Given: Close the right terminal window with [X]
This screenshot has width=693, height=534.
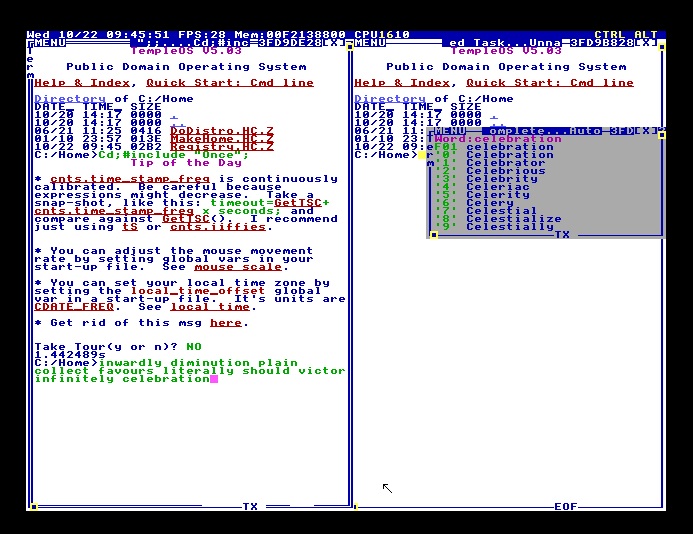Looking at the screenshot, I should [x=646, y=42].
